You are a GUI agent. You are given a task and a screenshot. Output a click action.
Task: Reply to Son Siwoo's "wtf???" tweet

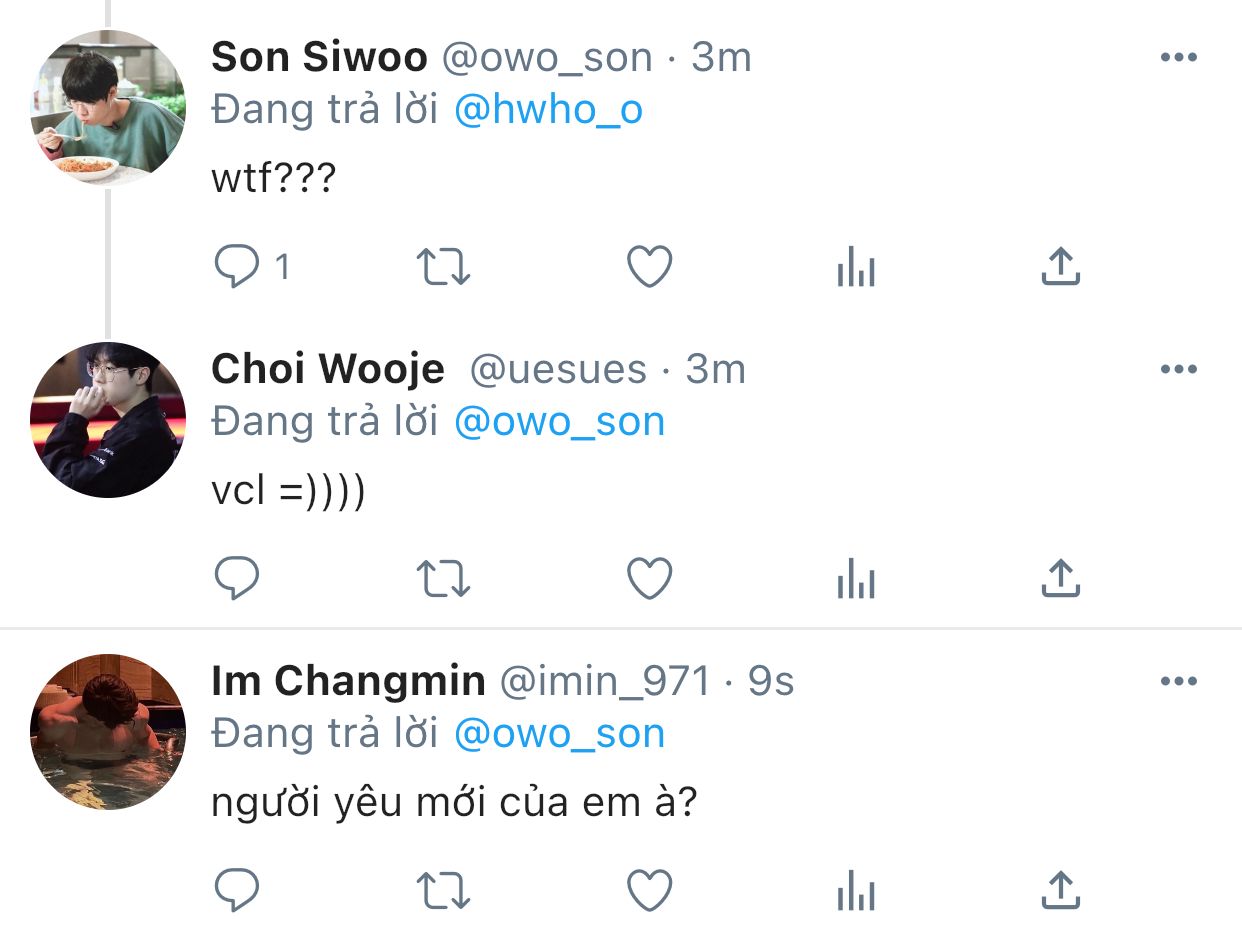(x=237, y=267)
